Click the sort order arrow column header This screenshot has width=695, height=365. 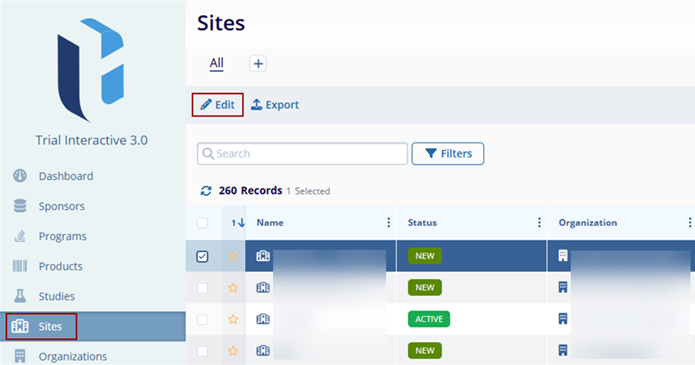238,223
